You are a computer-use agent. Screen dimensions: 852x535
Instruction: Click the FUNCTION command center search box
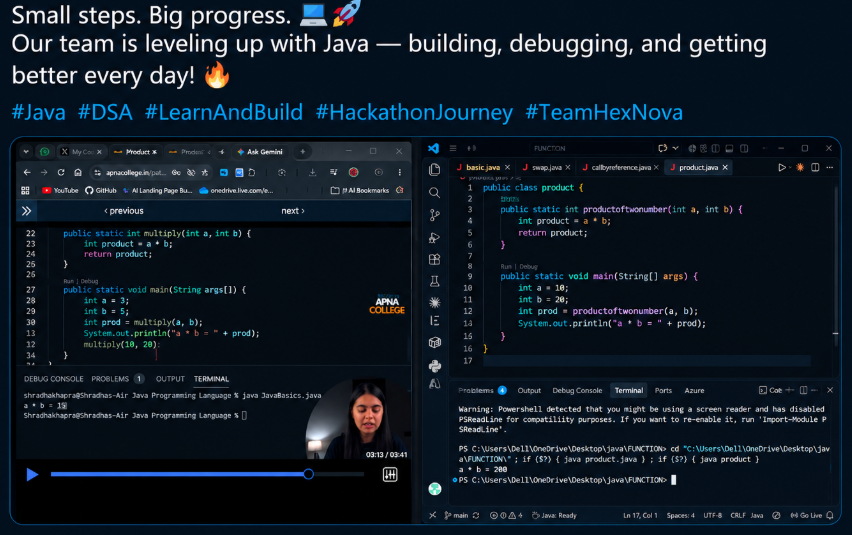coord(591,148)
